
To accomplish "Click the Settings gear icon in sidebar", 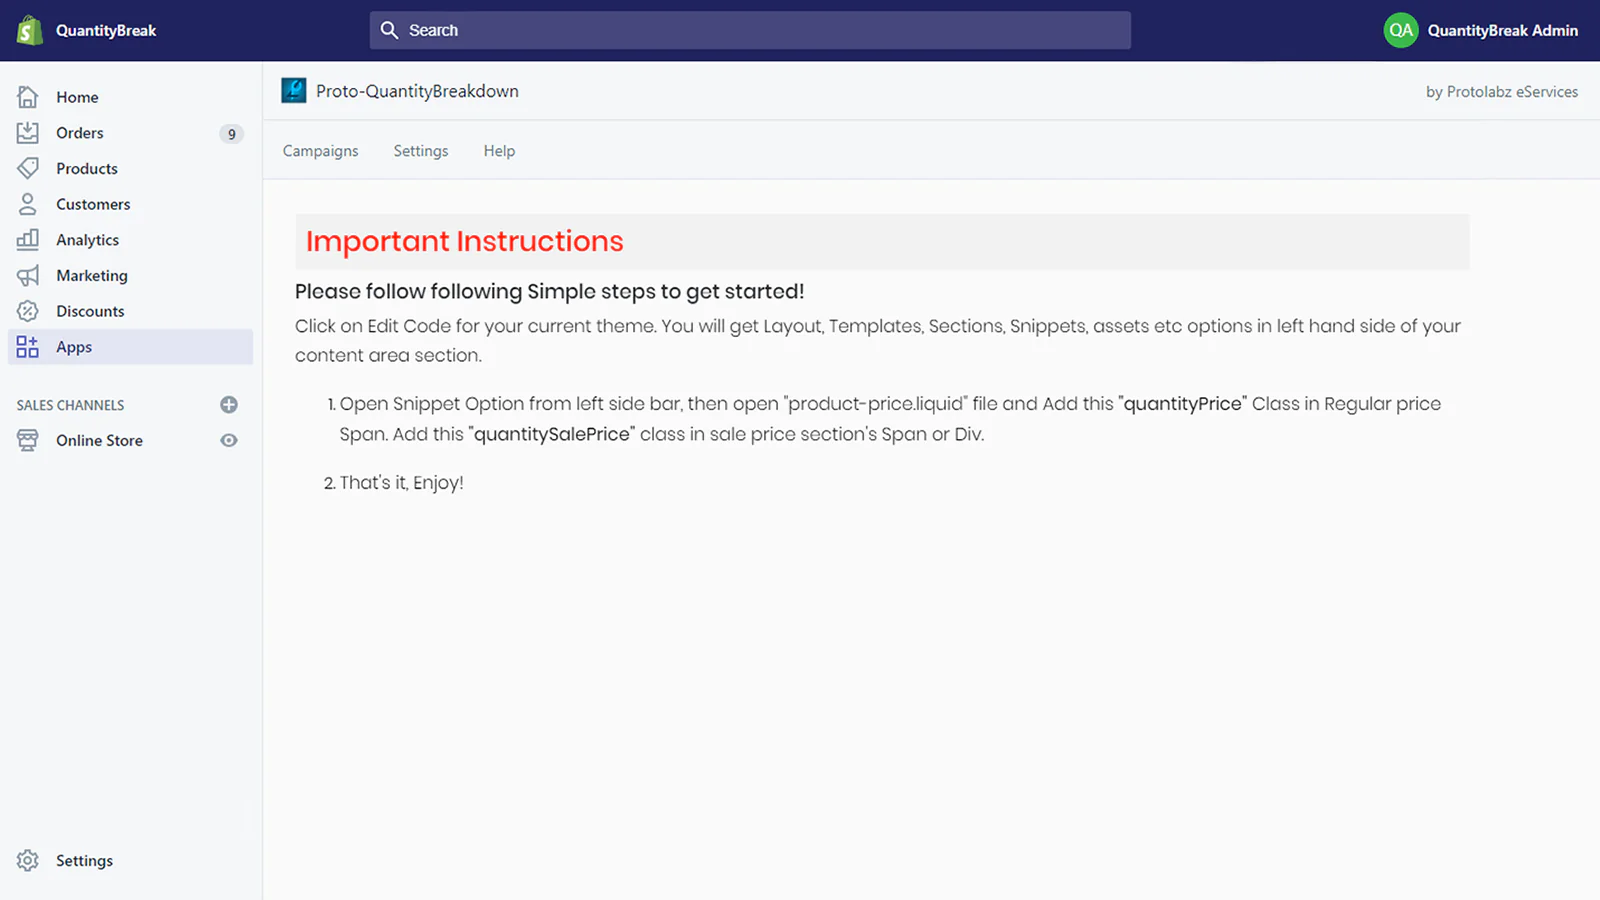I will click(x=28, y=860).
